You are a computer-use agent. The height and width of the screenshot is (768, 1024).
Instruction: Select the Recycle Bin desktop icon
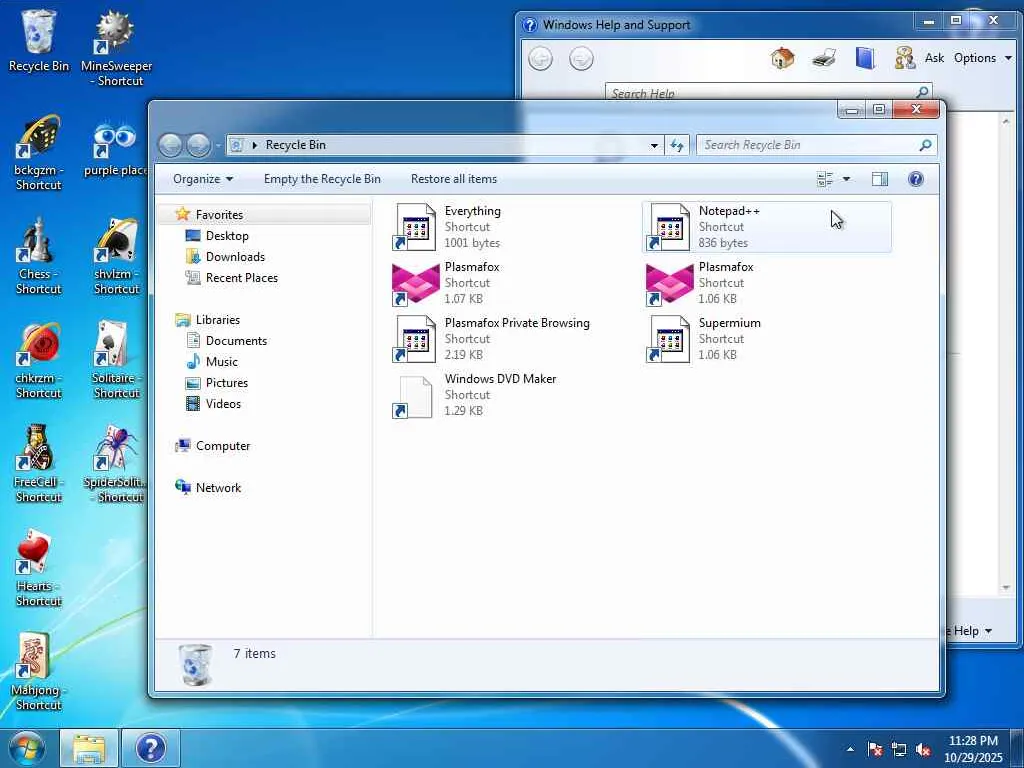[39, 40]
